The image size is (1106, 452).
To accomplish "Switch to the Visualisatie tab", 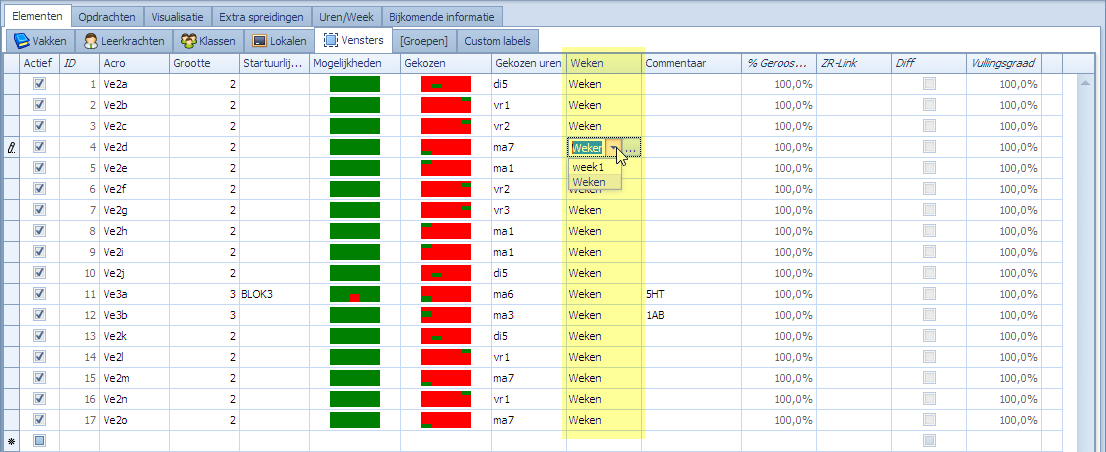I will (x=177, y=16).
